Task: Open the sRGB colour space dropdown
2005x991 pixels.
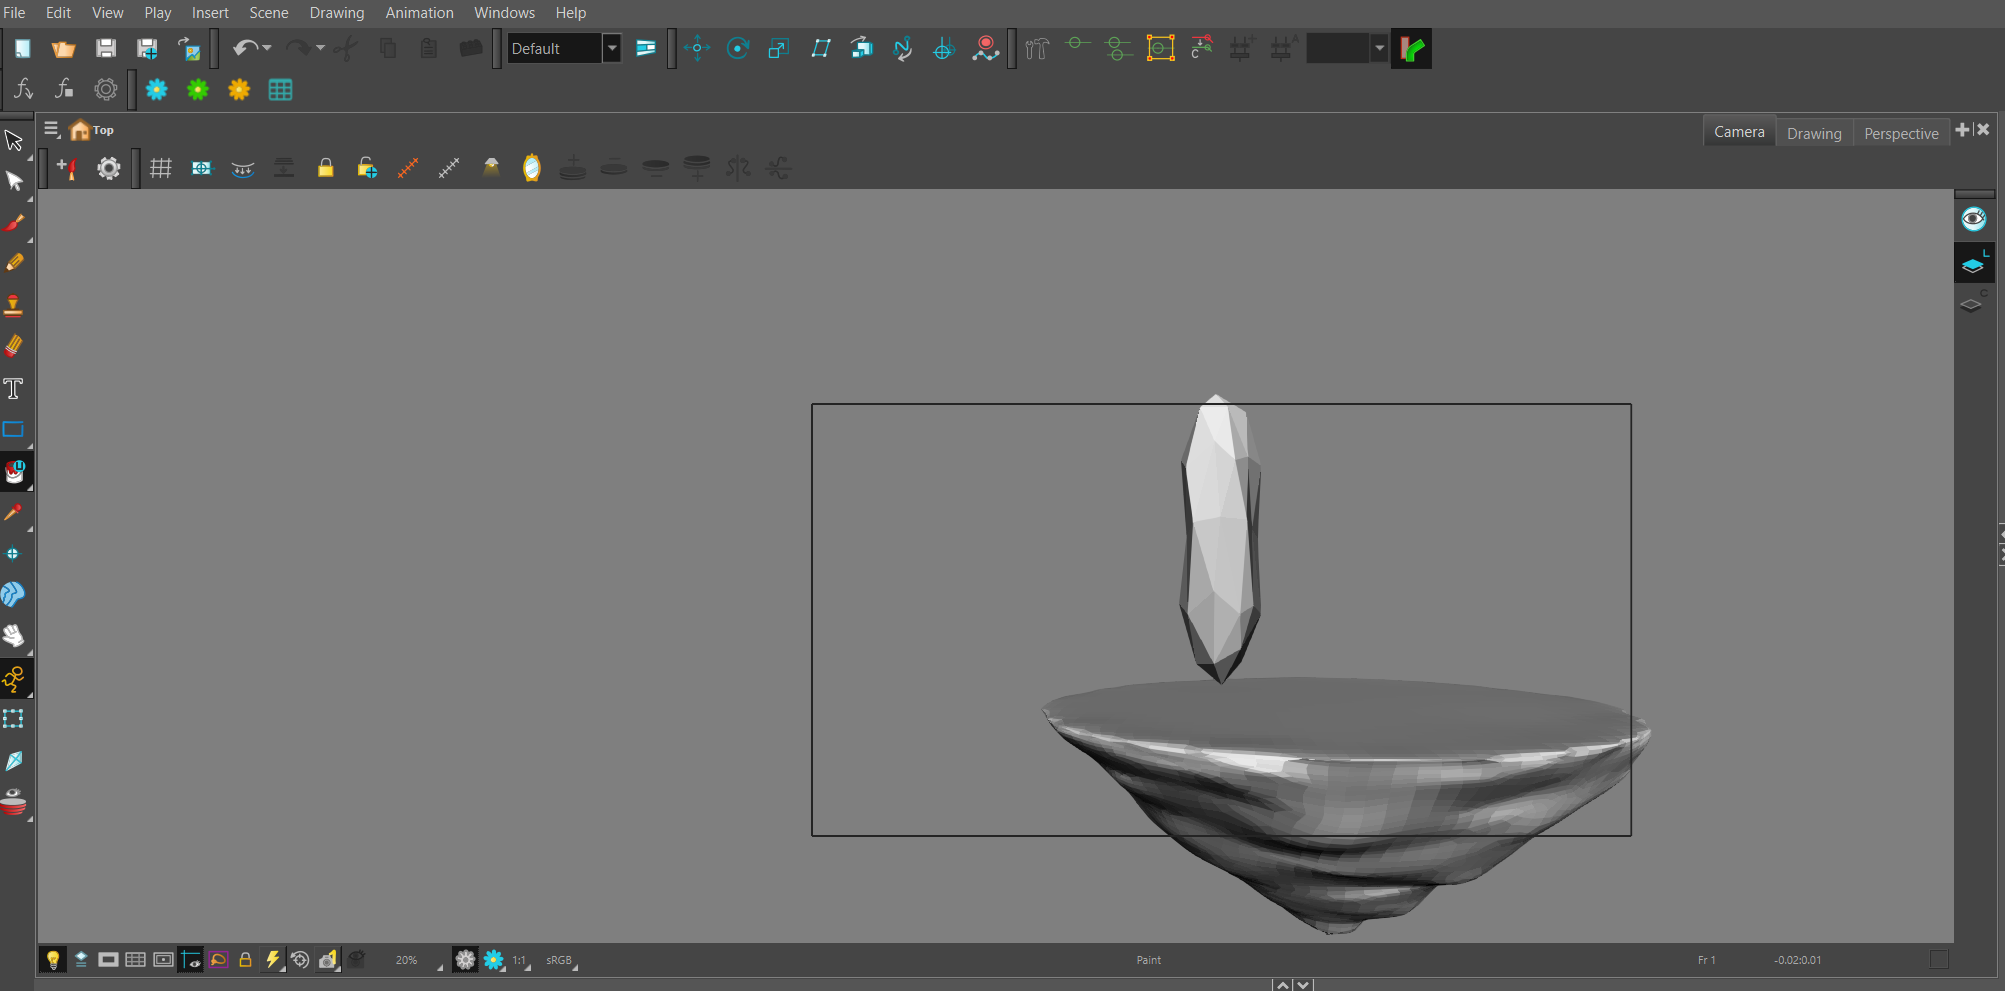Action: pyautogui.click(x=562, y=960)
